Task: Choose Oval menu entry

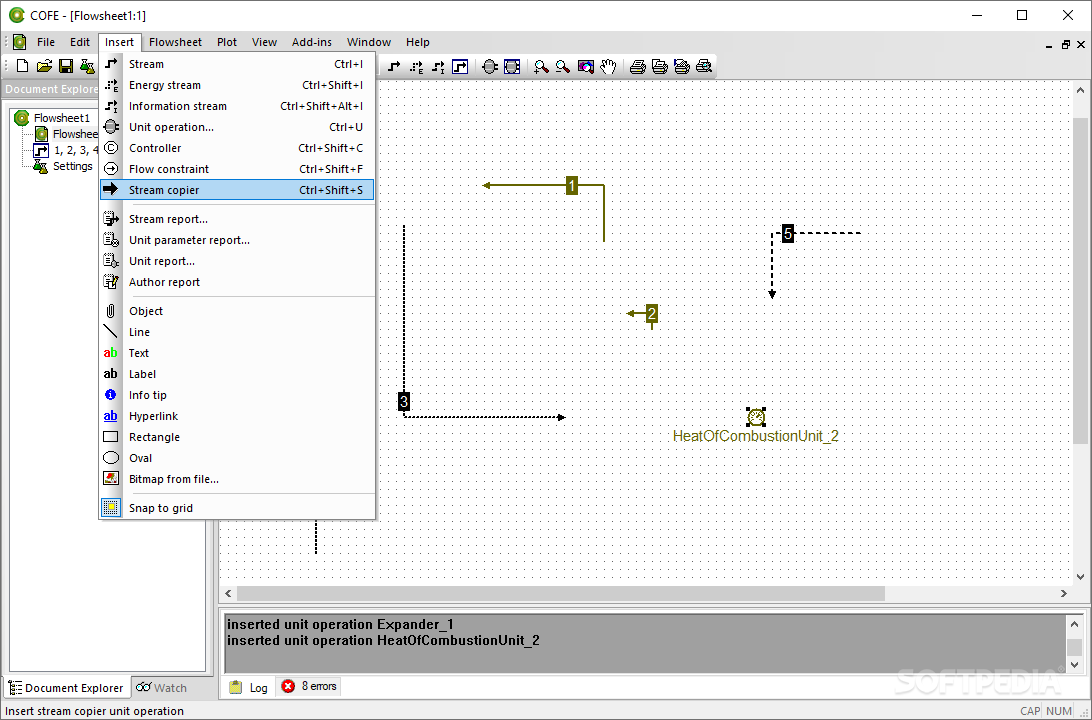Action: tap(237, 457)
